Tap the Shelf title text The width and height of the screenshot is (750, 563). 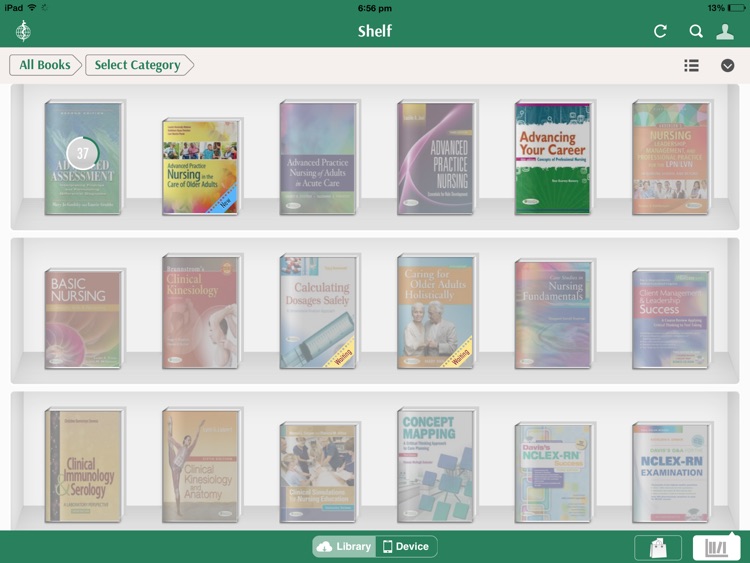point(375,31)
